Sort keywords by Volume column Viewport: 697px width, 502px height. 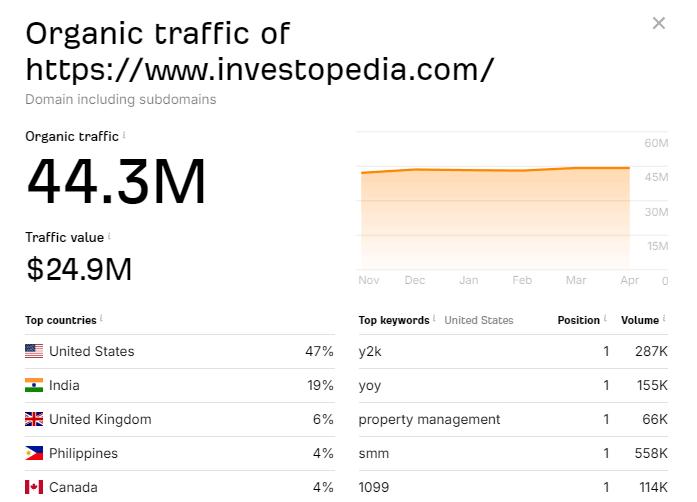tap(640, 320)
